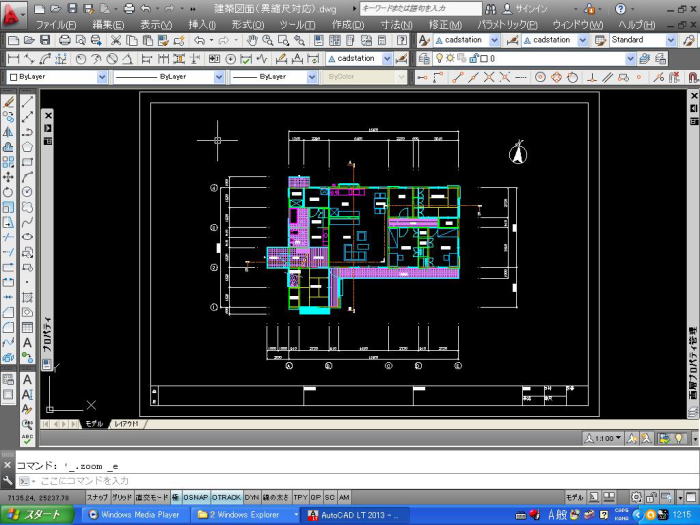The image size is (700, 525).
Task: Toggle 直交モード ortho mode
Action: 152,497
